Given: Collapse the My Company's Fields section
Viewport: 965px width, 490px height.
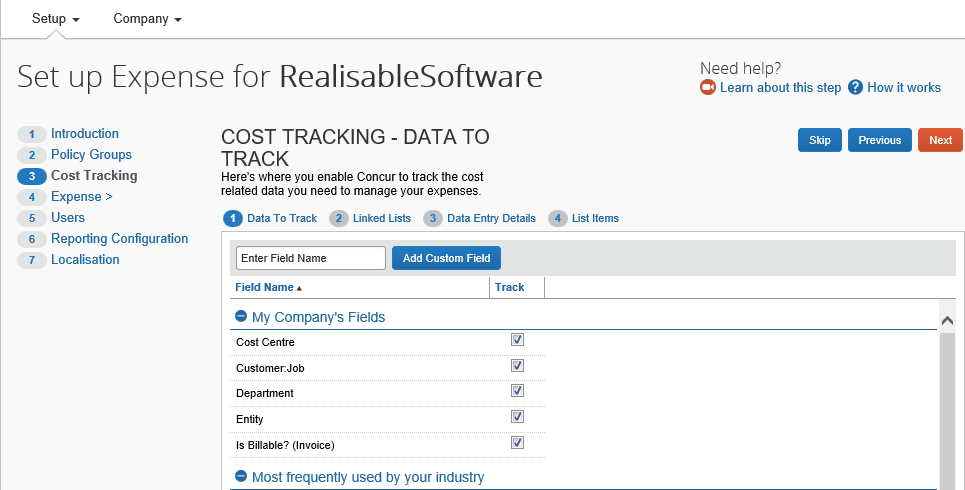Looking at the screenshot, I should coord(241,316).
